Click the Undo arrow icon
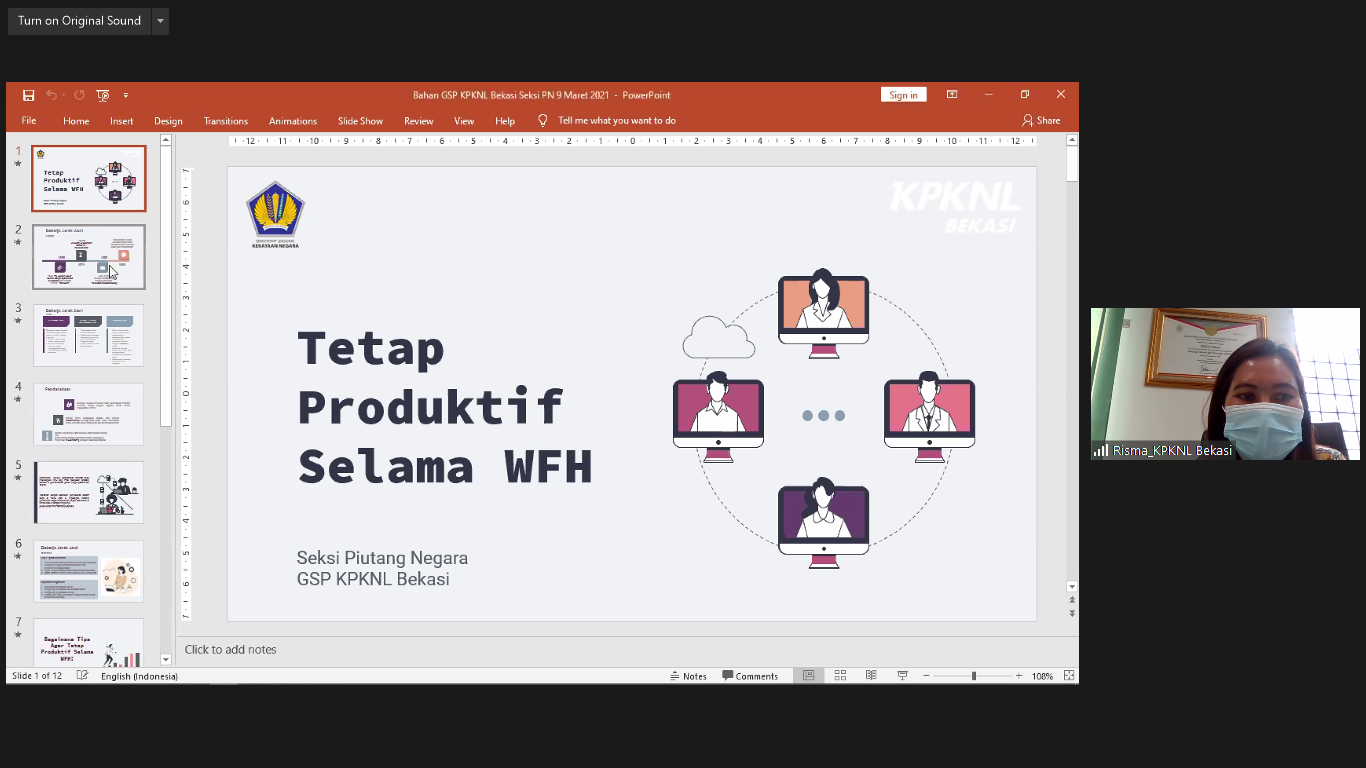This screenshot has width=1366, height=768. (52, 95)
